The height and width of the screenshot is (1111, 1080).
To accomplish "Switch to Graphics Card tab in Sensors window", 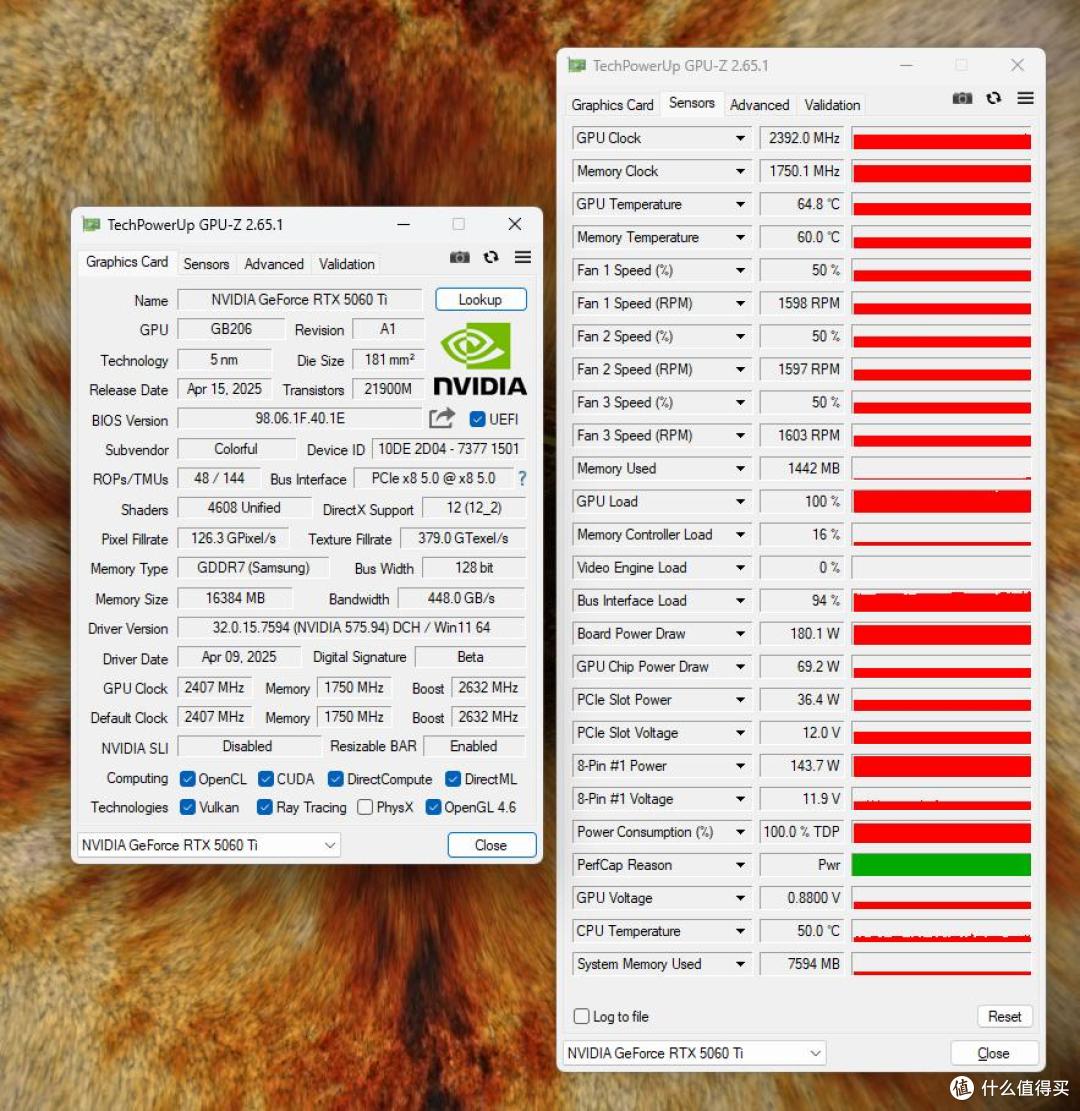I will point(612,105).
